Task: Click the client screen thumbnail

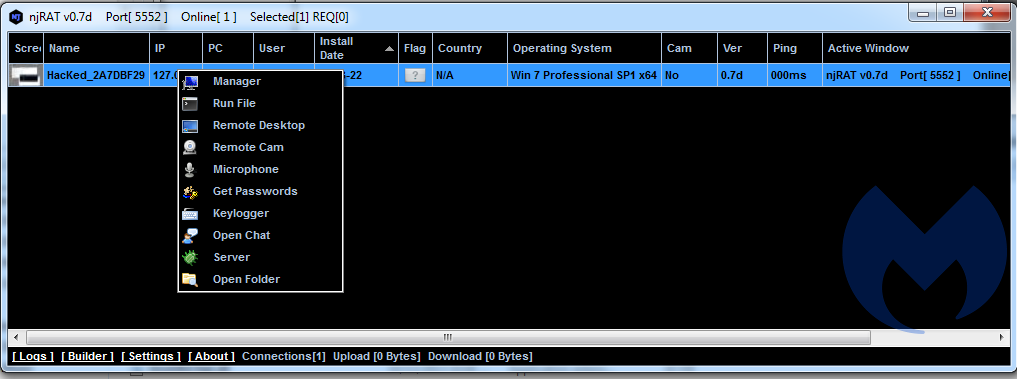Action: click(x=25, y=76)
